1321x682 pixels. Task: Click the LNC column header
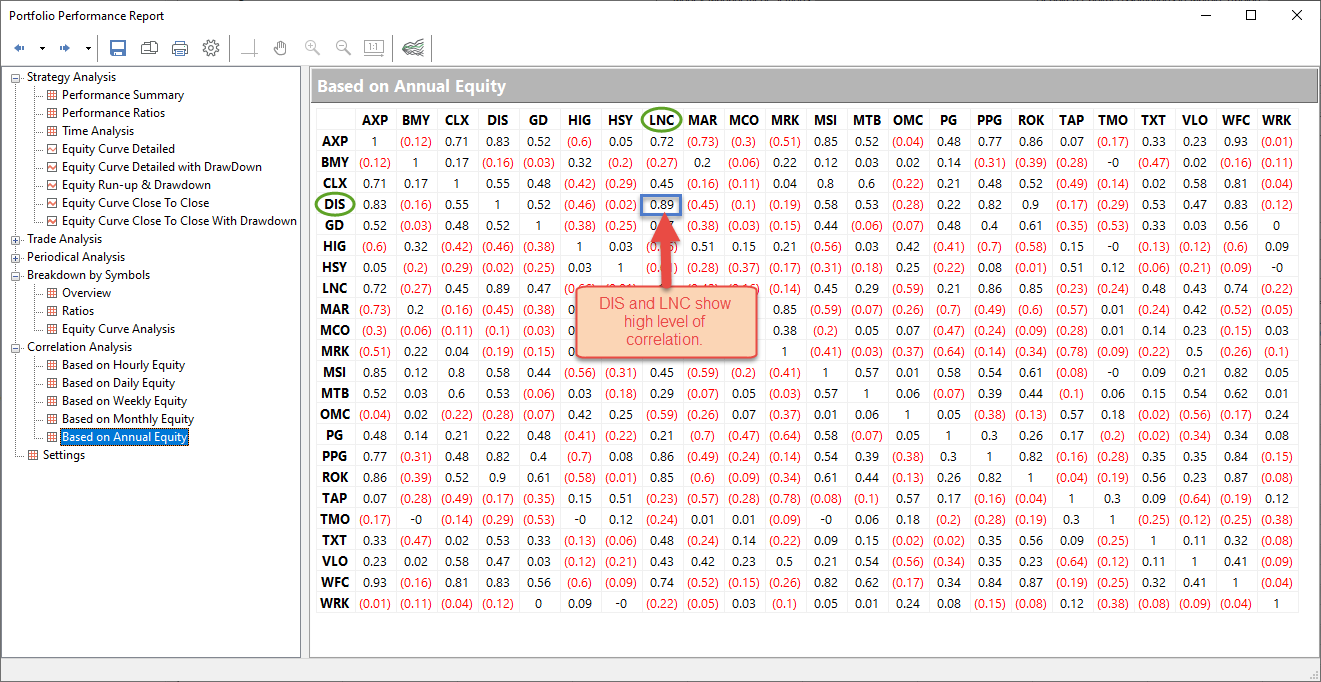[x=661, y=120]
